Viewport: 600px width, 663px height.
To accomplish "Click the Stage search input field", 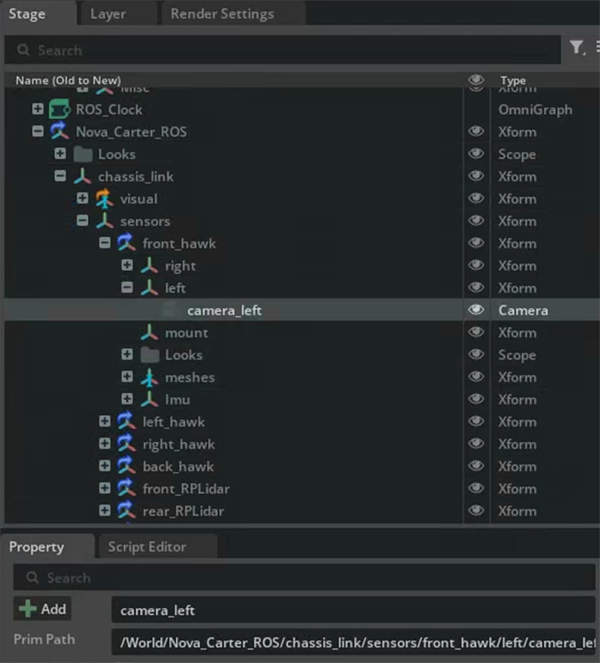I will [290, 50].
